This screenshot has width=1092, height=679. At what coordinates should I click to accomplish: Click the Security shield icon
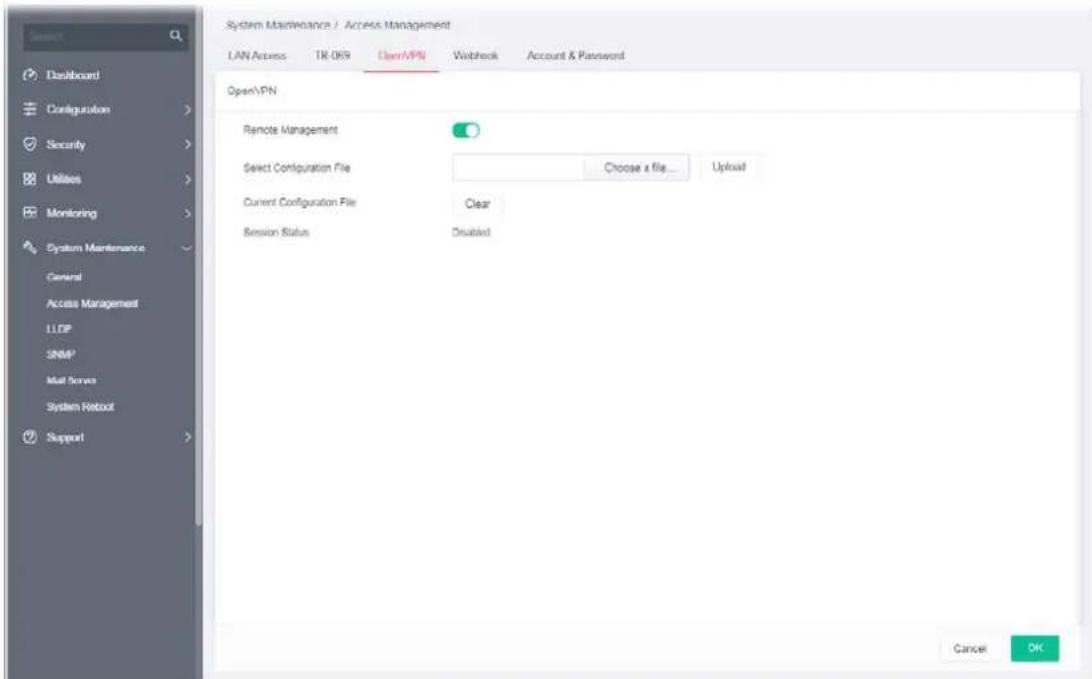(x=30, y=144)
